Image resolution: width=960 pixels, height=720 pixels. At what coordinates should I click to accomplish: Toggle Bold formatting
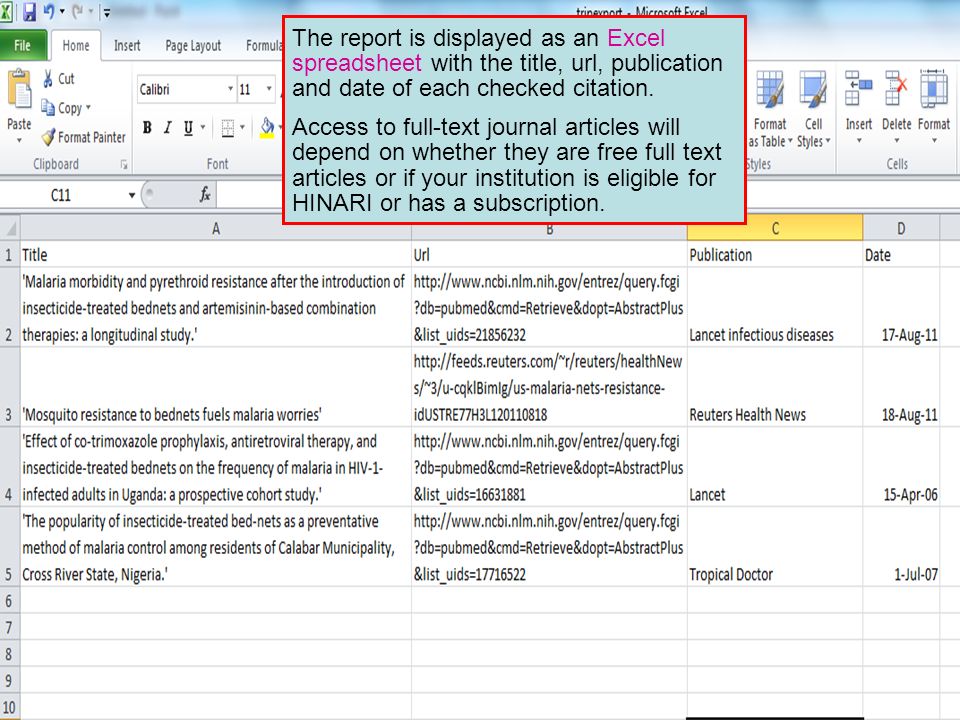147,127
